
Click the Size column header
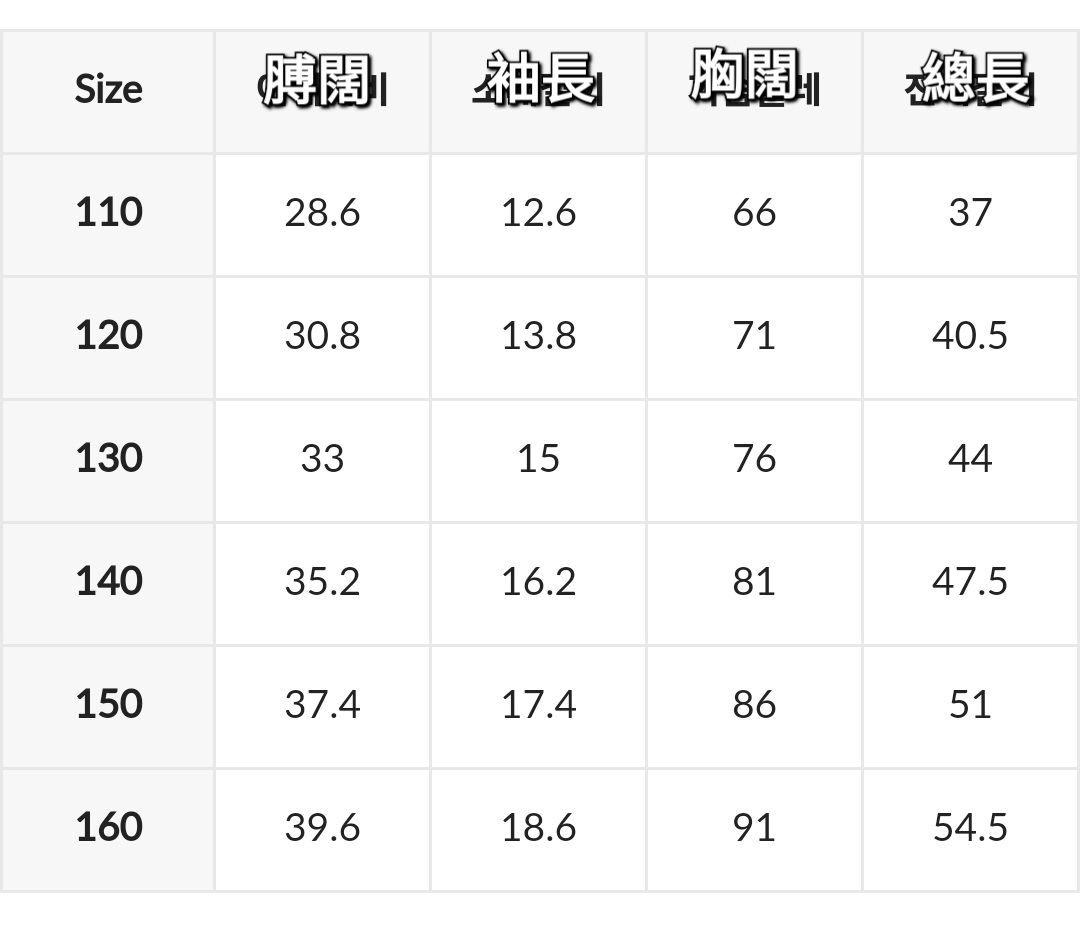click(108, 90)
